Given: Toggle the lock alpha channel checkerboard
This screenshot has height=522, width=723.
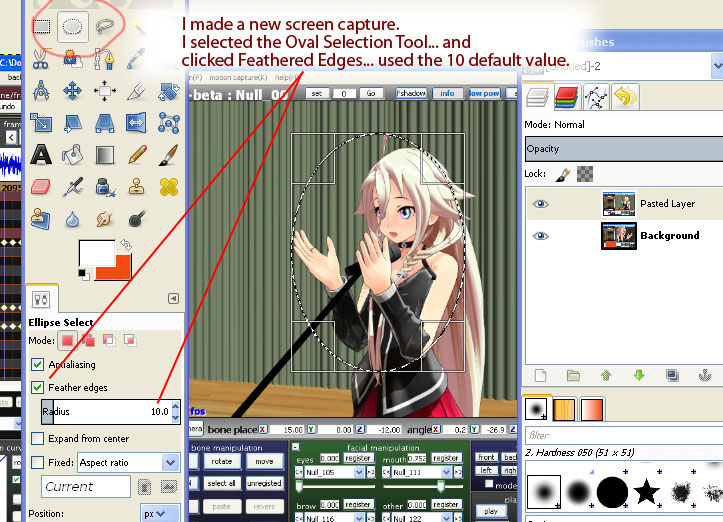Looking at the screenshot, I should pyautogui.click(x=585, y=174).
